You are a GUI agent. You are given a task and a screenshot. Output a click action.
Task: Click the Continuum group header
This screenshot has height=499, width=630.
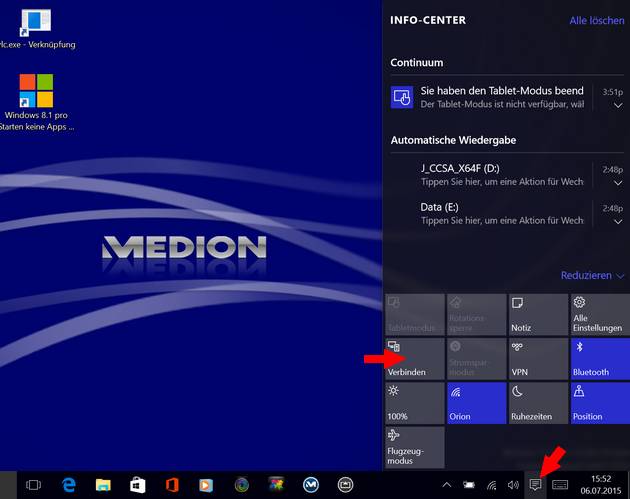(x=417, y=63)
